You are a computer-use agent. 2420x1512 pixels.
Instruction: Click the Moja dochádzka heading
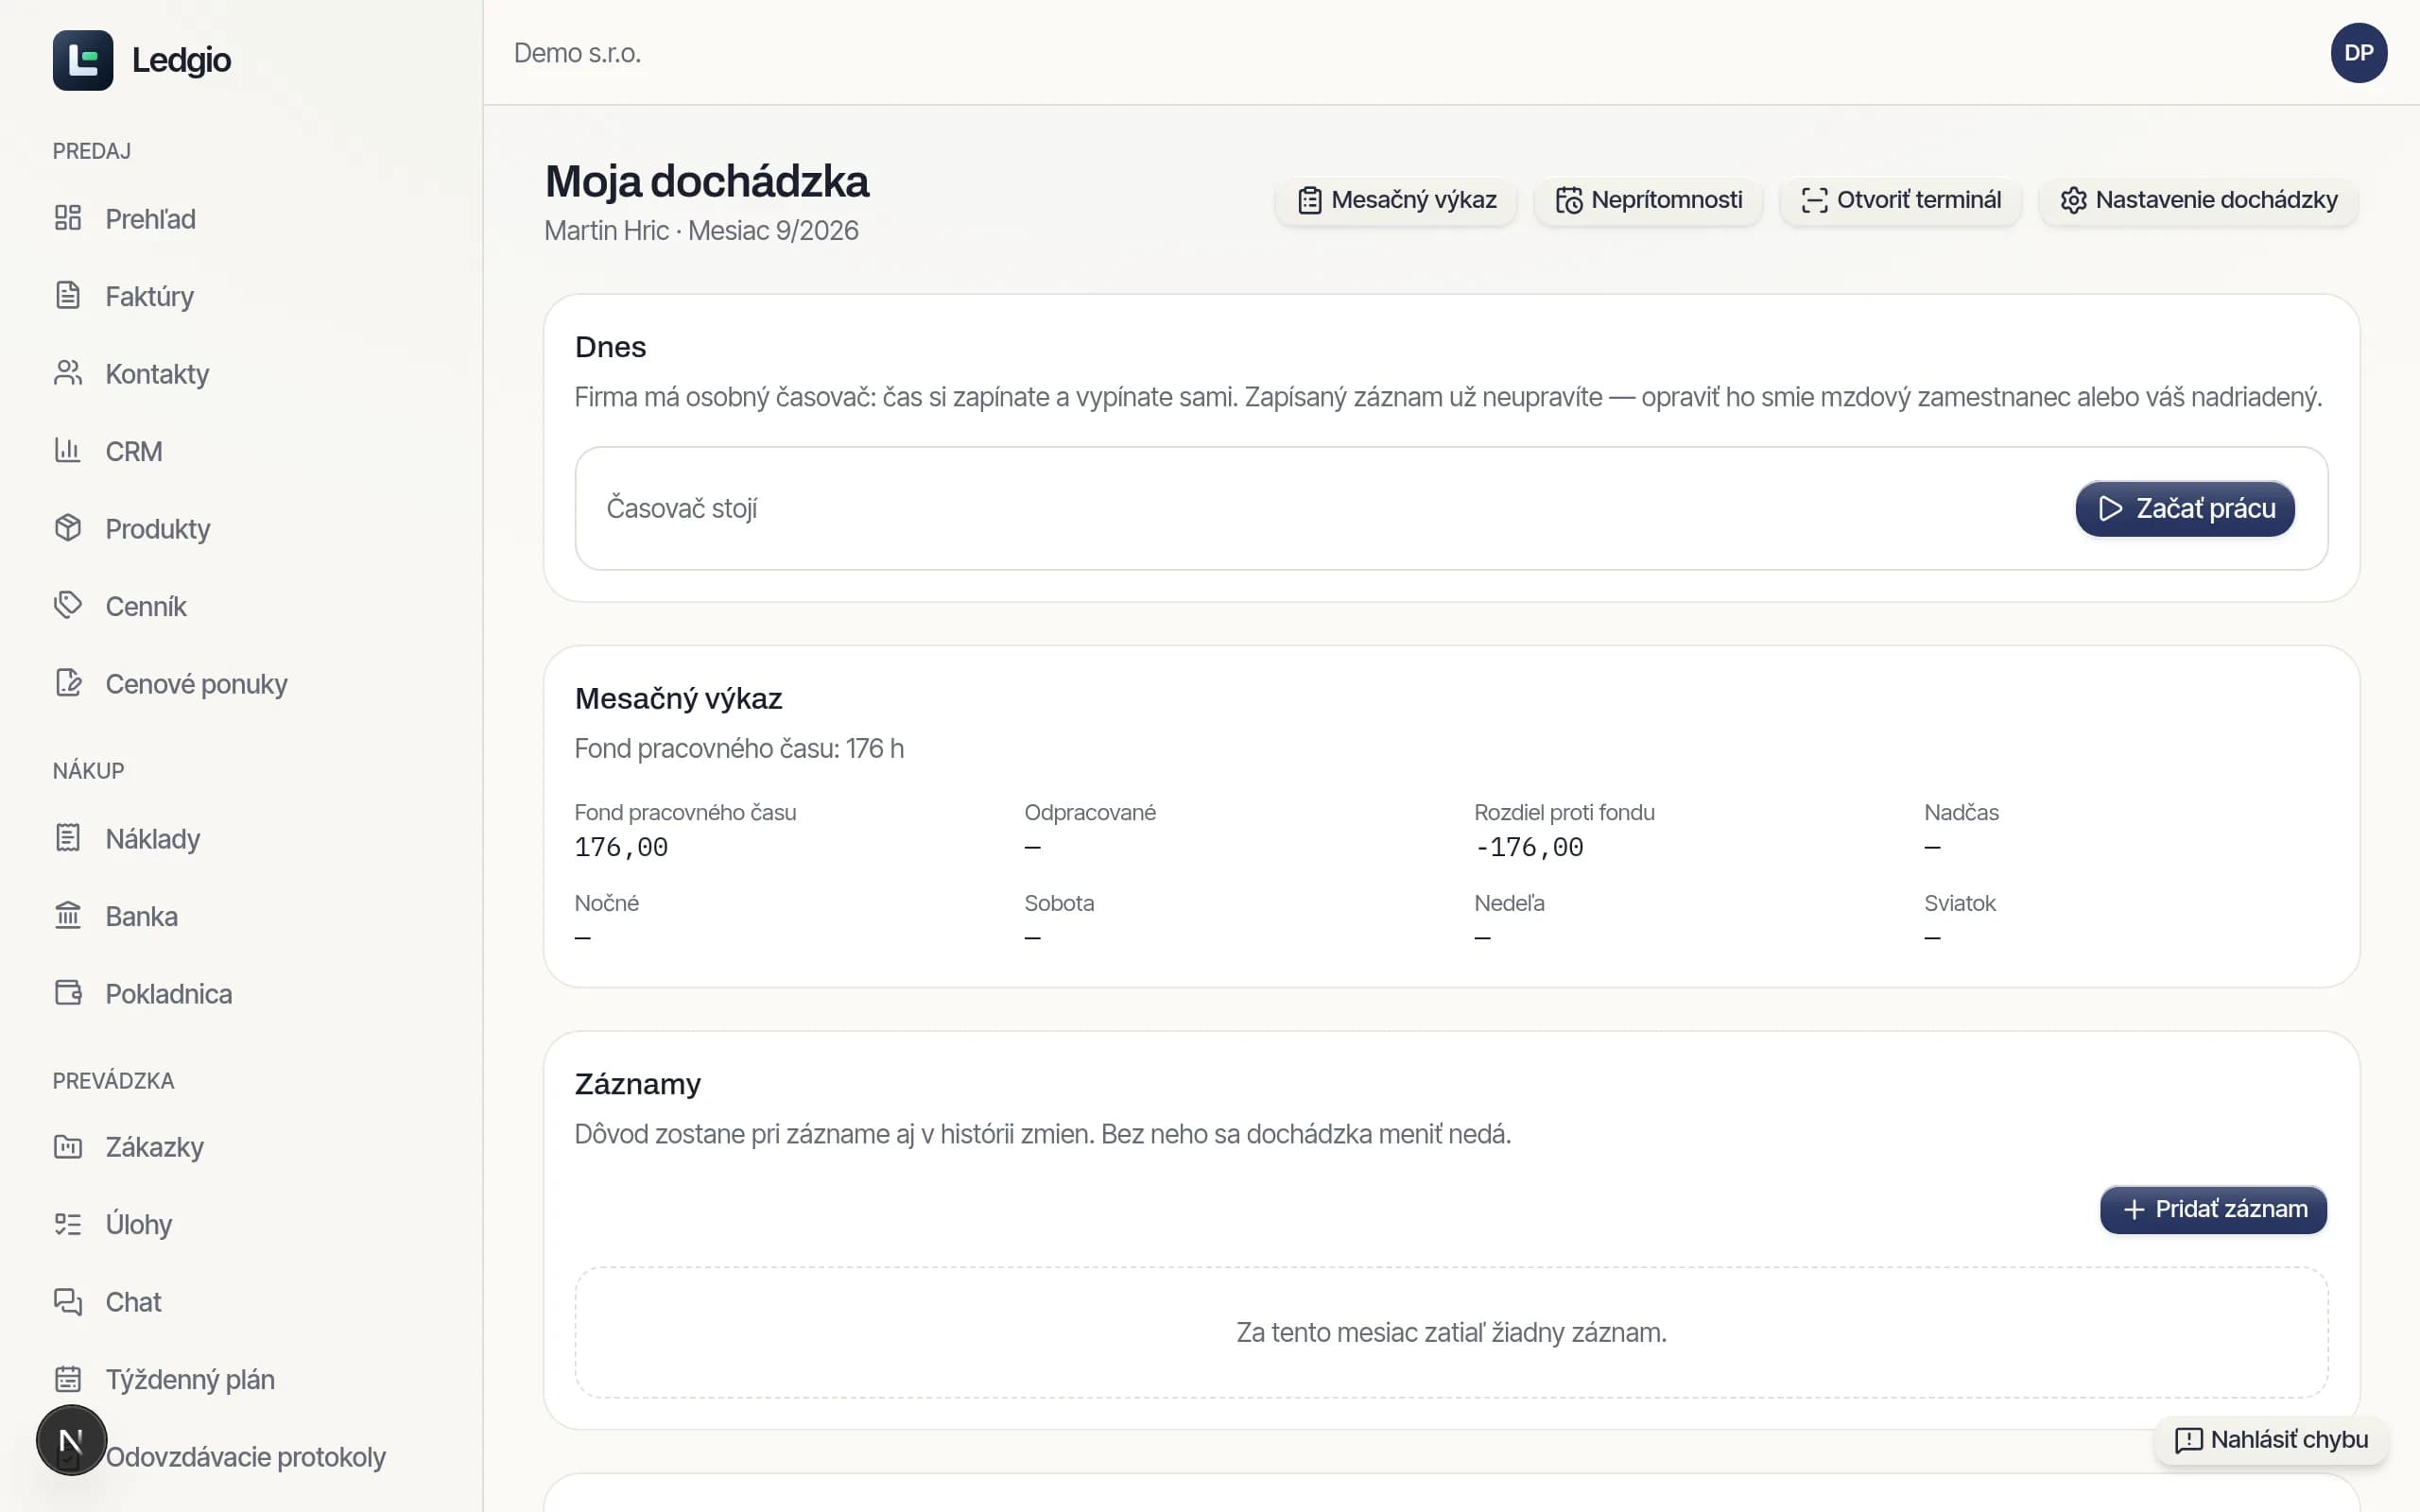707,182
